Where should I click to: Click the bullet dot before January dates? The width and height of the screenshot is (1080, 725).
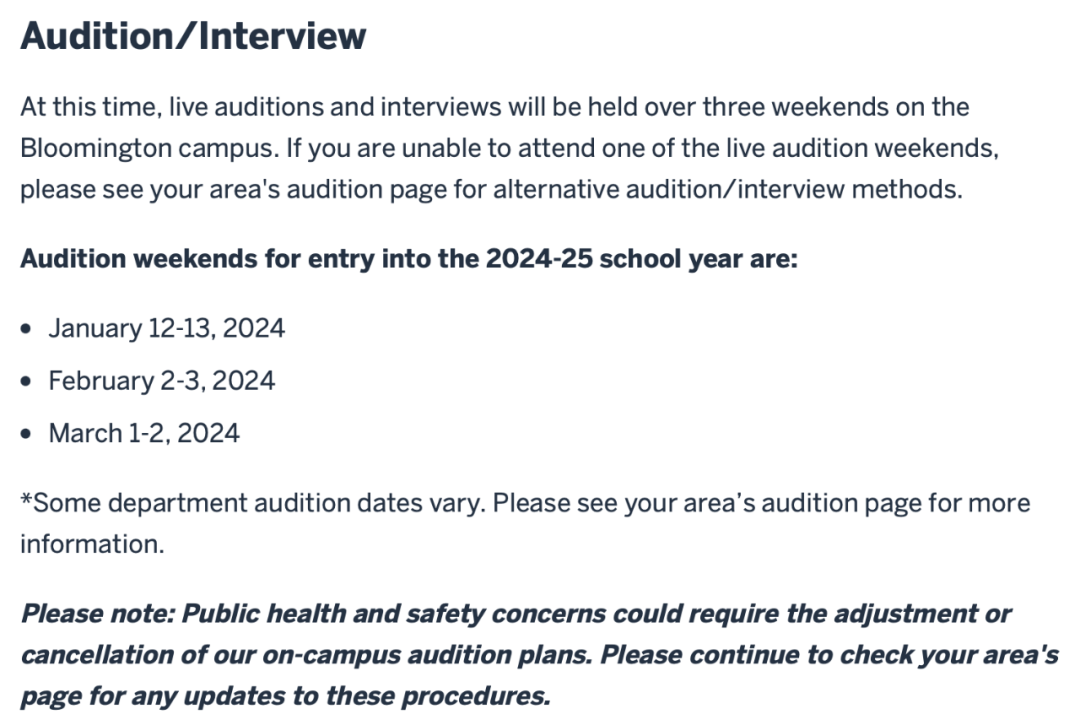tap(27, 328)
